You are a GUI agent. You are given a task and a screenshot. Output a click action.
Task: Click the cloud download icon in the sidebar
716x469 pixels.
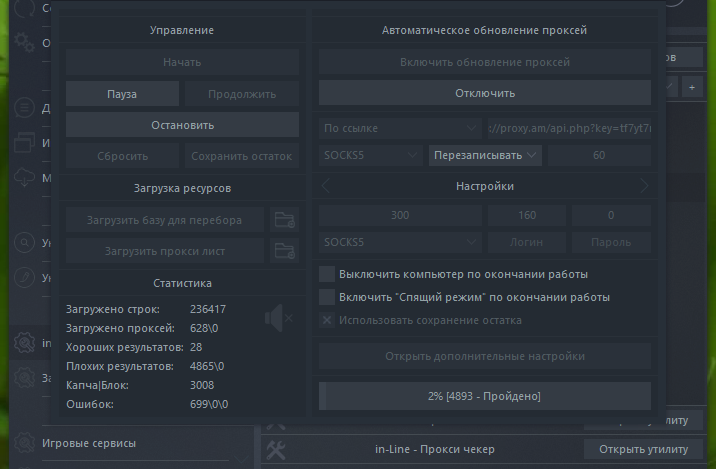(24, 177)
